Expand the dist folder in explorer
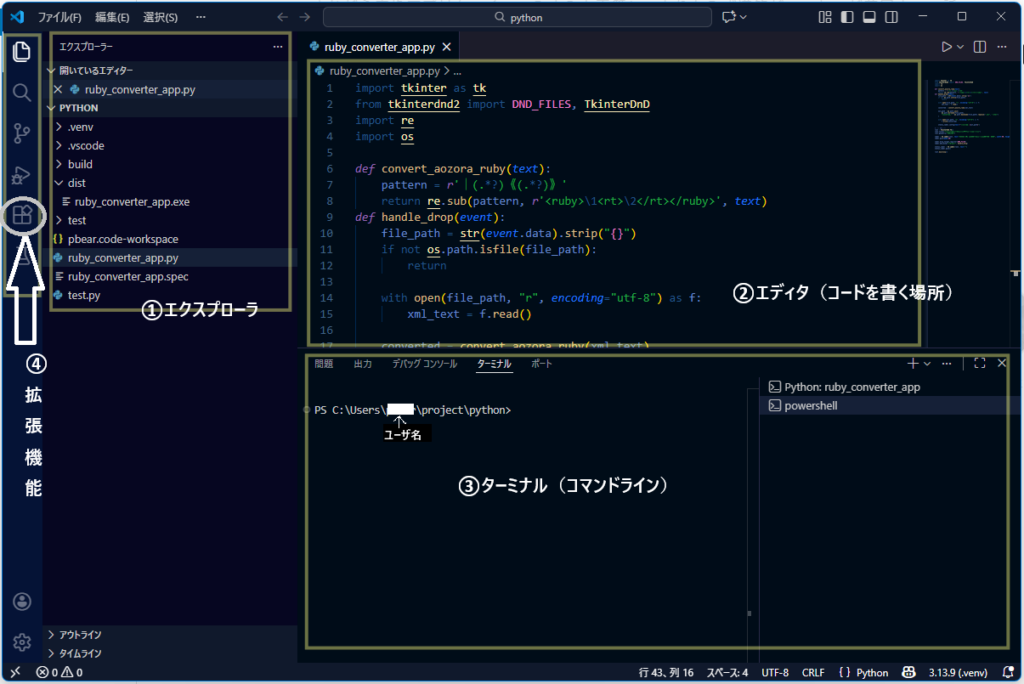1024x684 pixels. tap(77, 183)
